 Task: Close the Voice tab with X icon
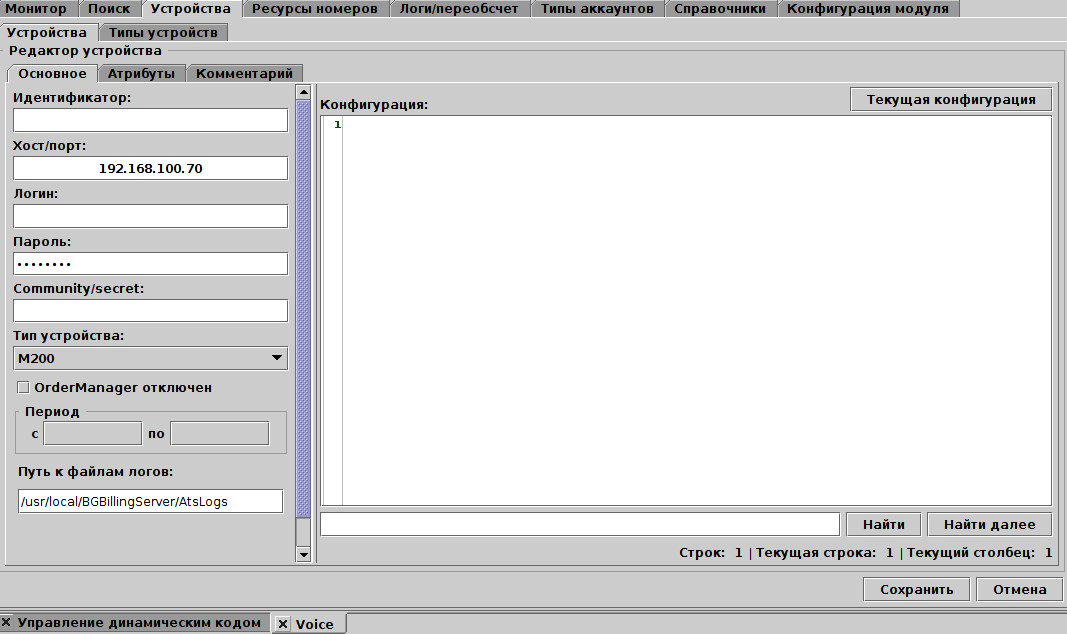pos(283,624)
